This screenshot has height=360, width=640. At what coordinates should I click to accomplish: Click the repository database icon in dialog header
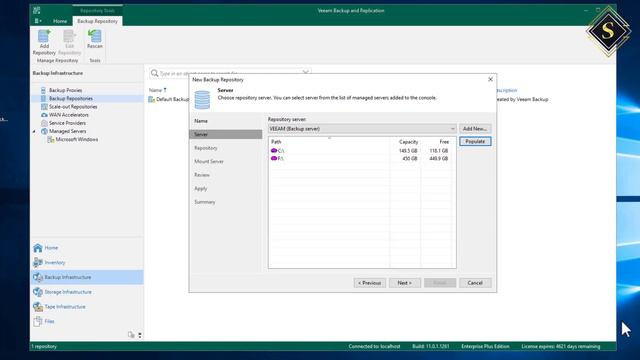coord(202,100)
